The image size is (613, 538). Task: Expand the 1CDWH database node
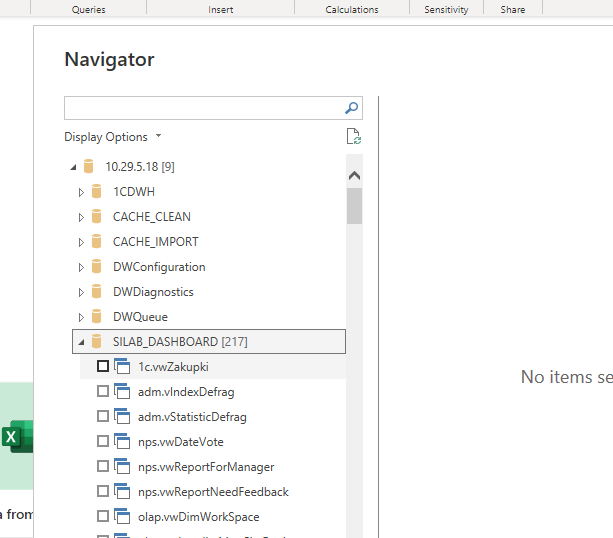pos(81,192)
